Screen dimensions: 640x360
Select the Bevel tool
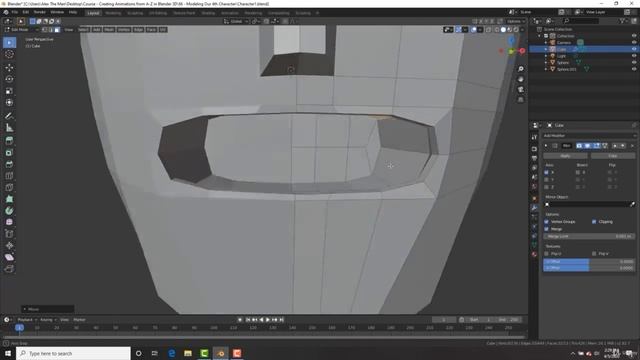pos(9,164)
